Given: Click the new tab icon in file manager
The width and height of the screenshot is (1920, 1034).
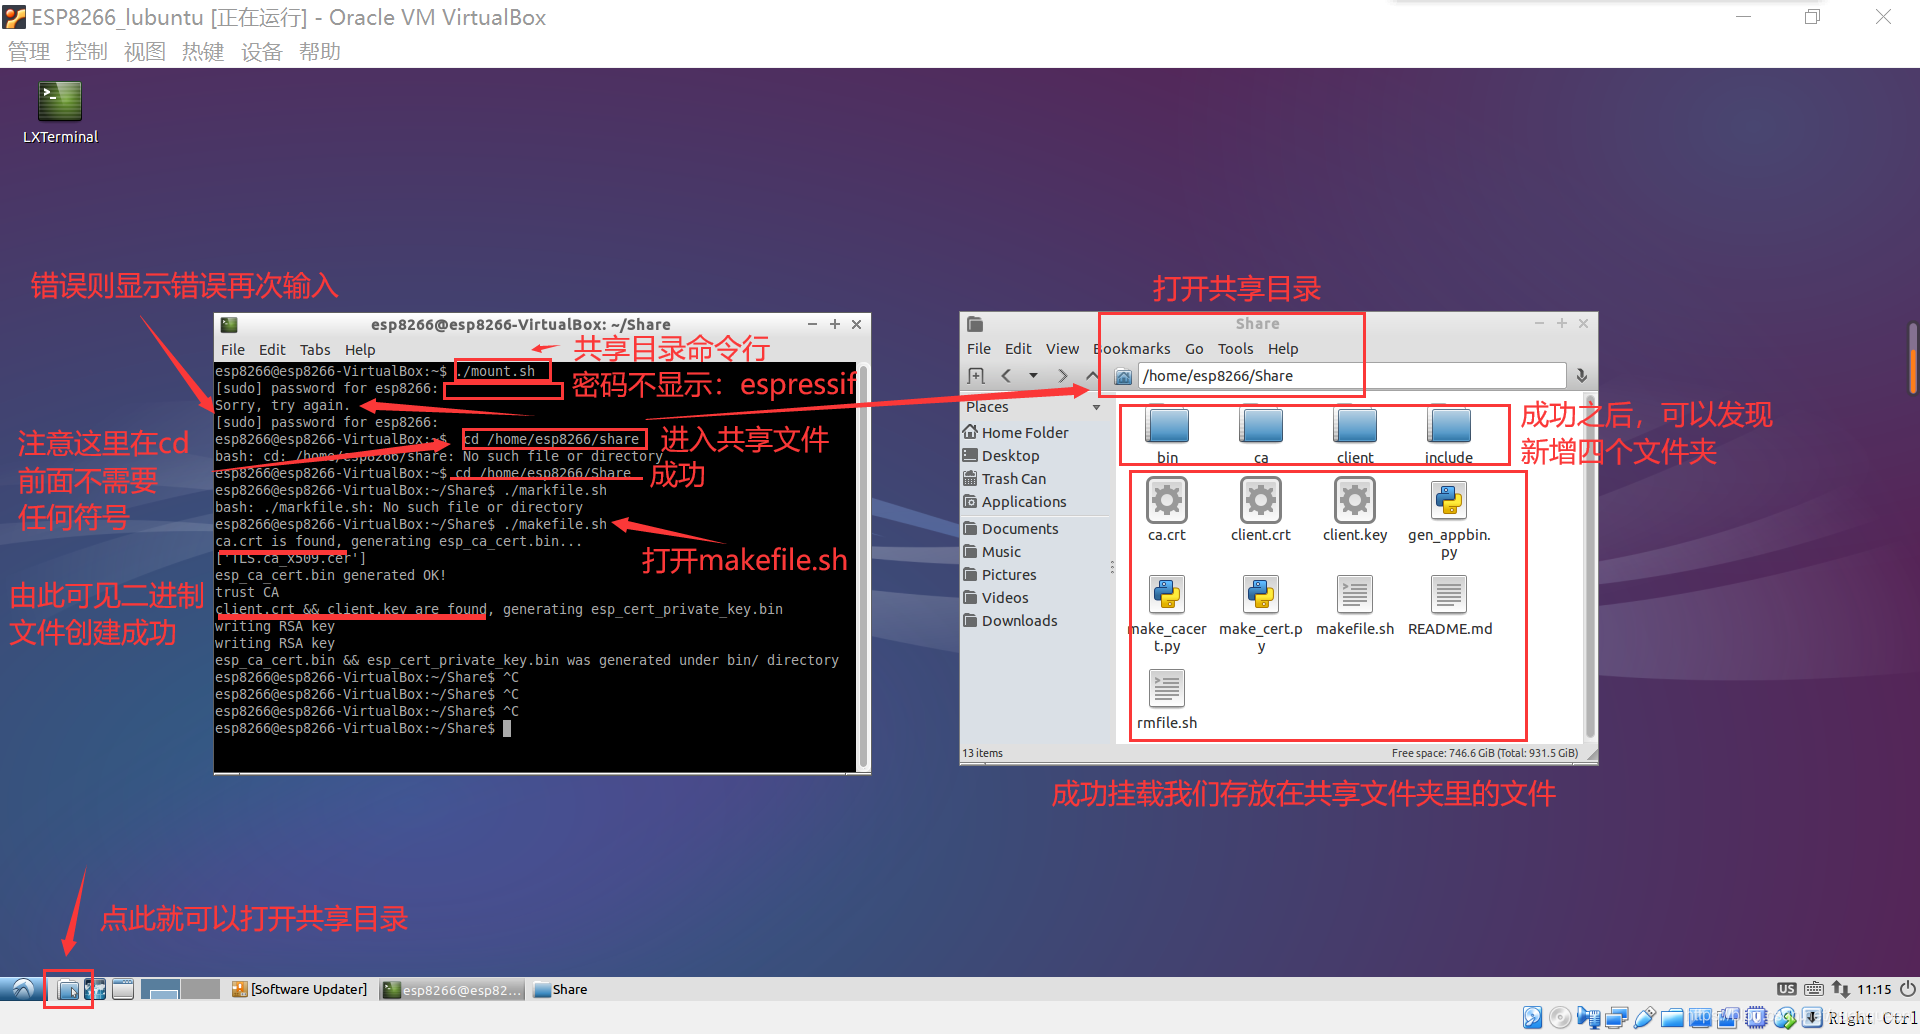Looking at the screenshot, I should (977, 376).
